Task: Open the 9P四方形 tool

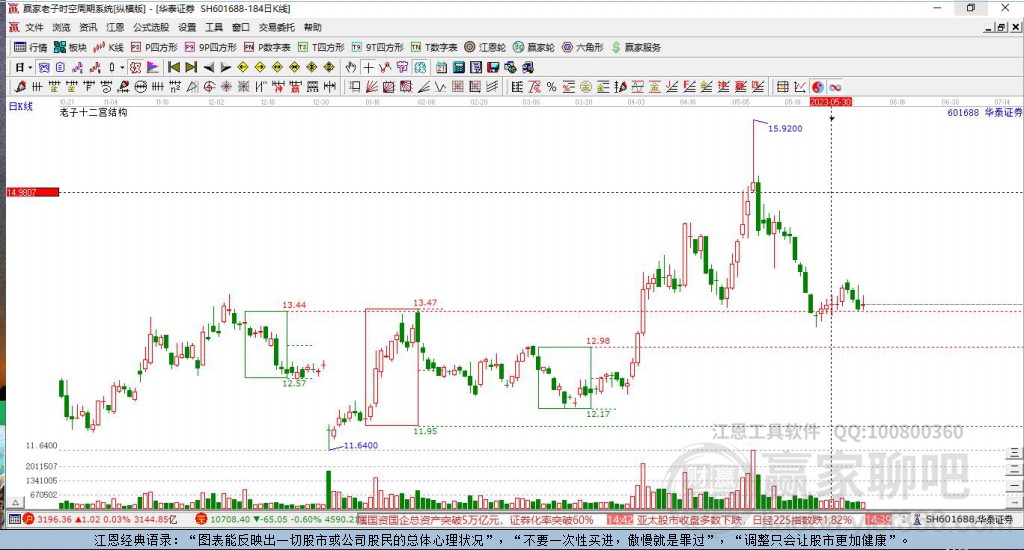Action: coord(210,47)
